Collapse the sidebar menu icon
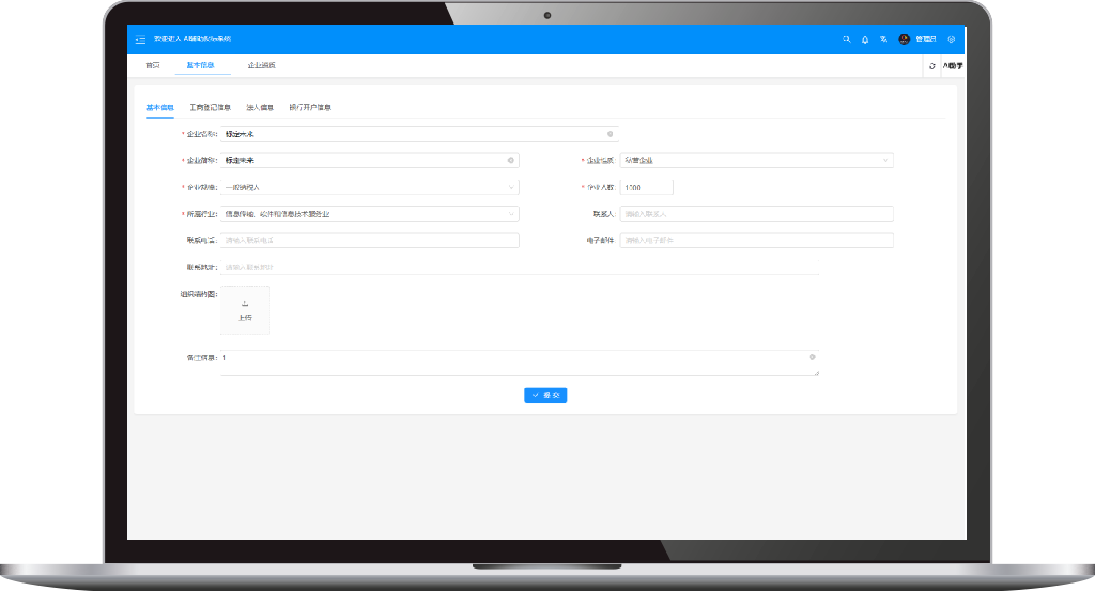The image size is (1095, 592). pos(140,40)
